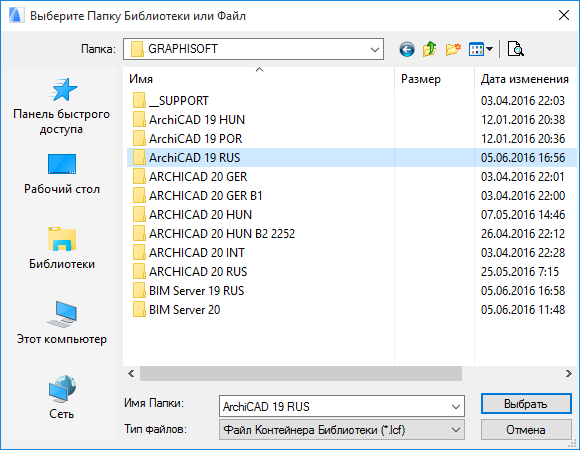Image resolution: width=580 pixels, height=450 pixels.
Task: Open Quick access panel shortcut
Action: pyautogui.click(x=62, y=106)
